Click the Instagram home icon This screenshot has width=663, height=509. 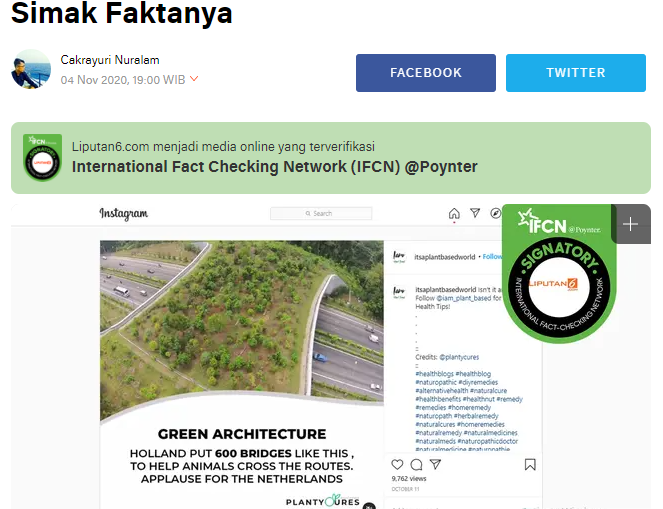pyautogui.click(x=454, y=213)
